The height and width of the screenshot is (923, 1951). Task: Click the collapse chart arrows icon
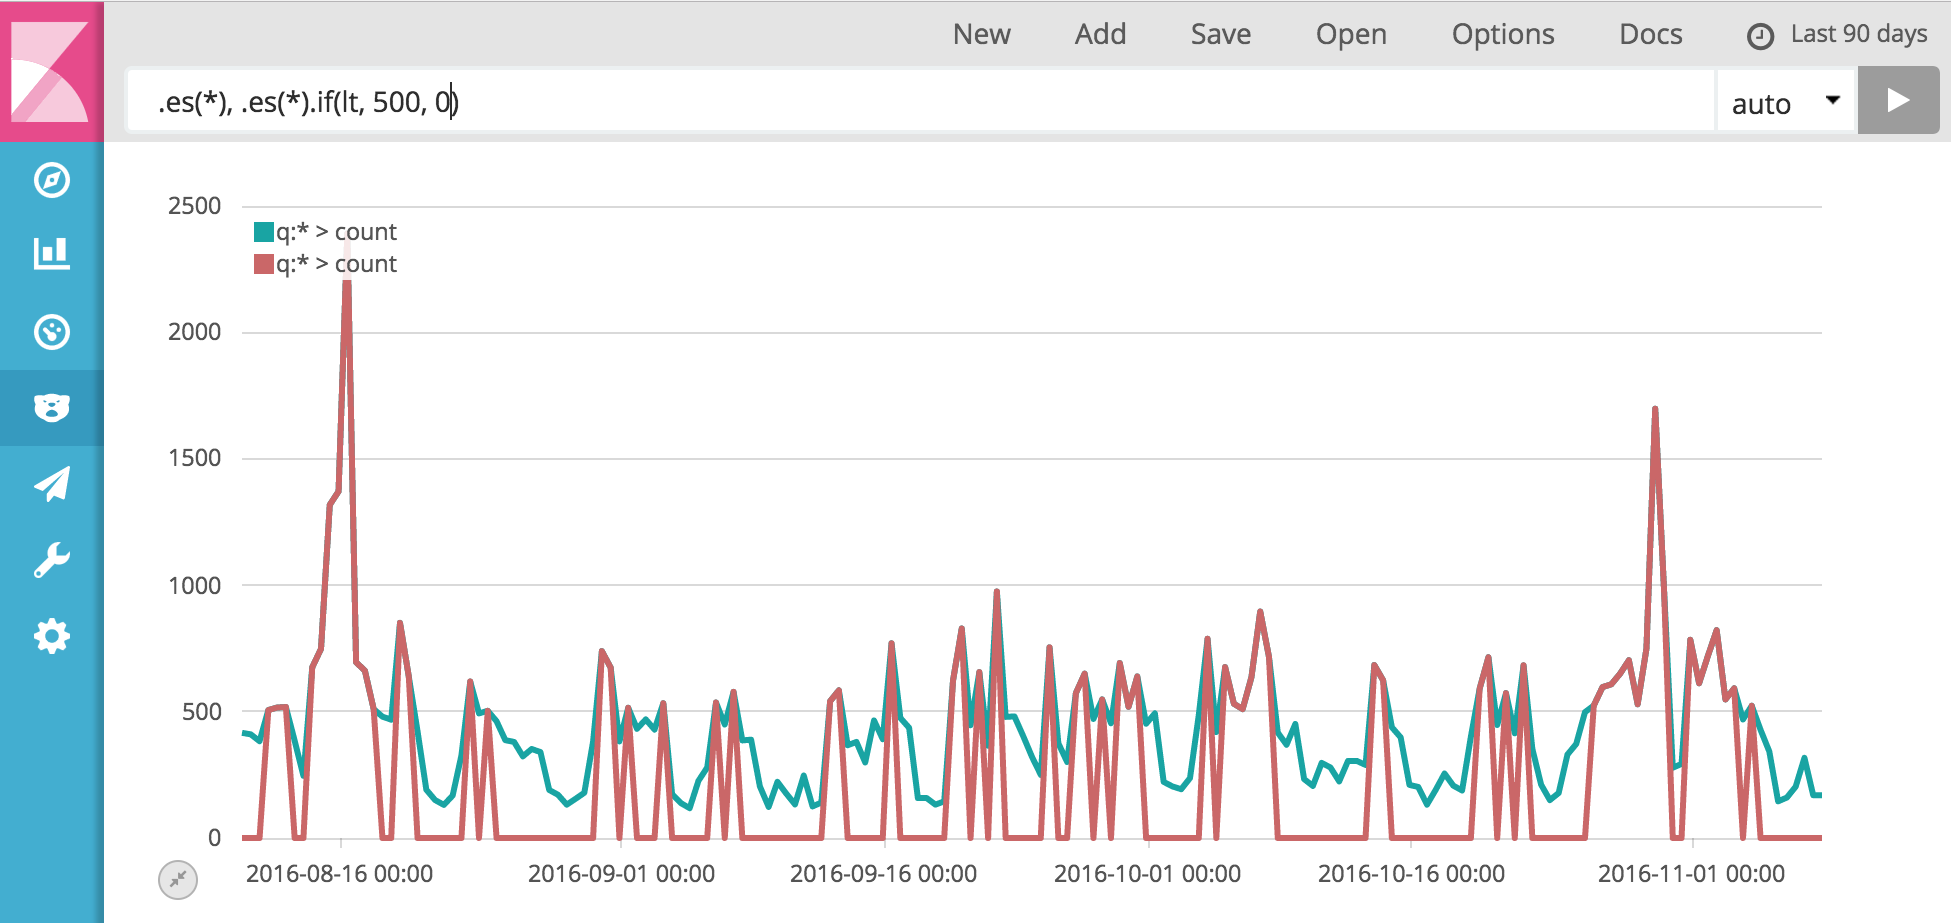[178, 880]
